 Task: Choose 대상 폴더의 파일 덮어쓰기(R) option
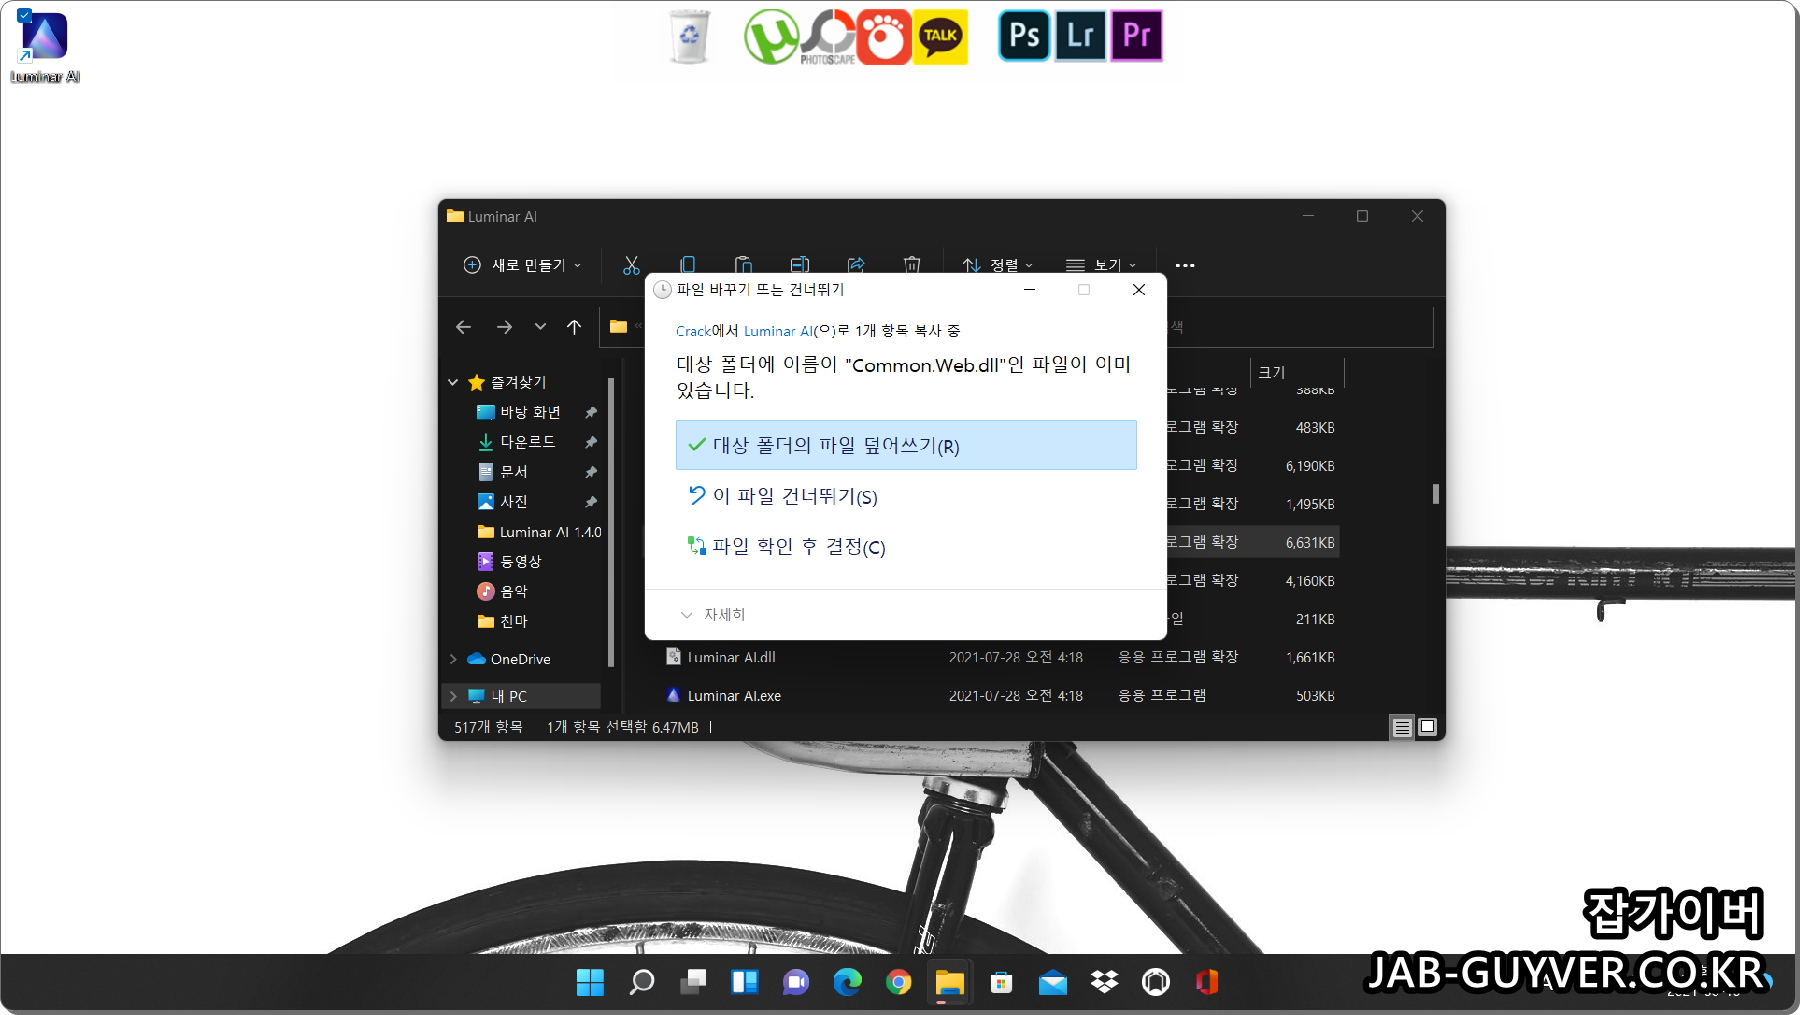point(906,445)
